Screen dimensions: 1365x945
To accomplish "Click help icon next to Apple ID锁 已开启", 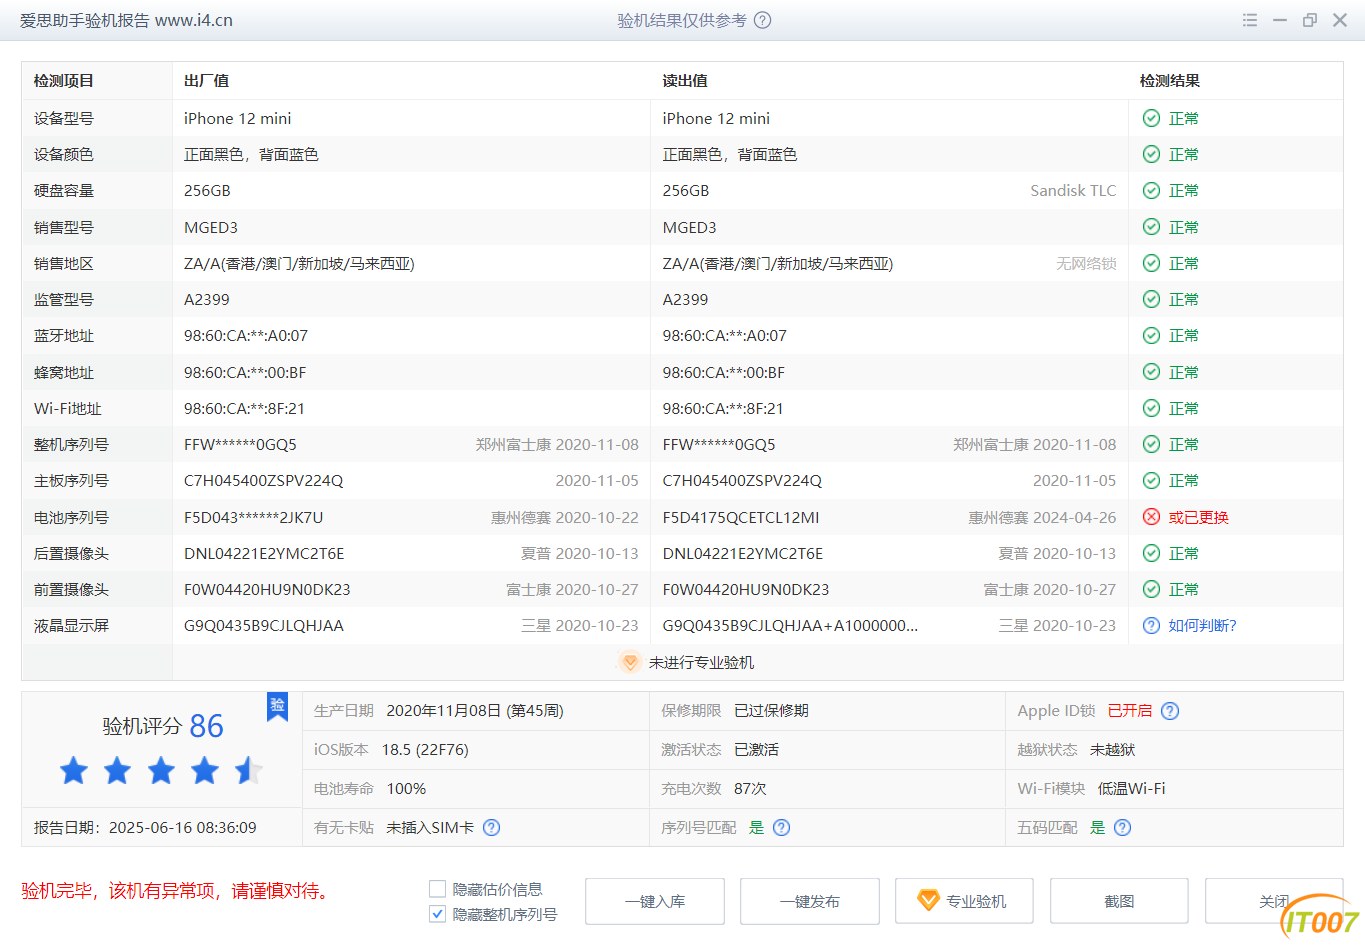I will [1170, 711].
